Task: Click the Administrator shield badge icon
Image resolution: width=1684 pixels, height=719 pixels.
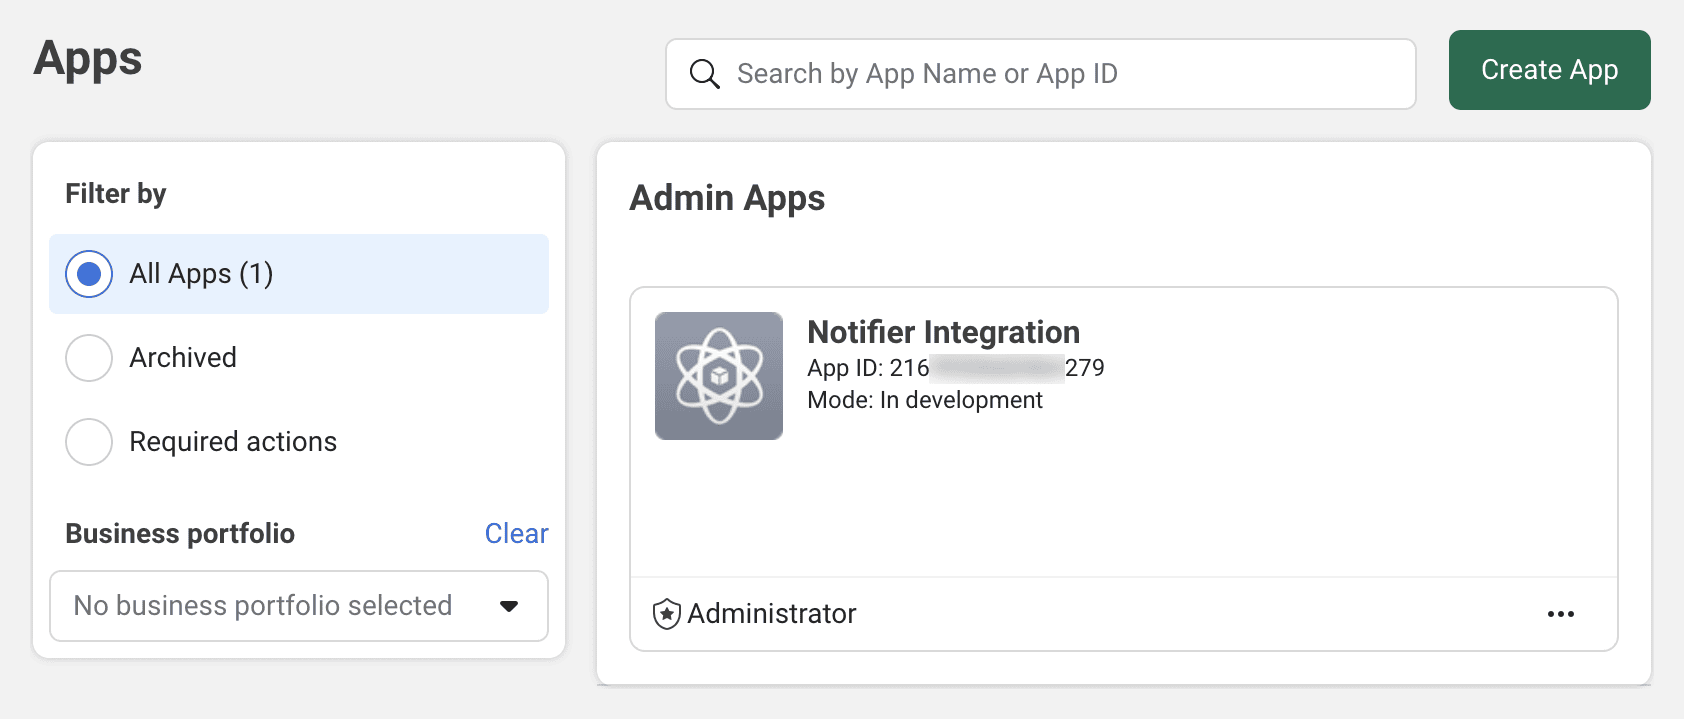Action: point(667,614)
